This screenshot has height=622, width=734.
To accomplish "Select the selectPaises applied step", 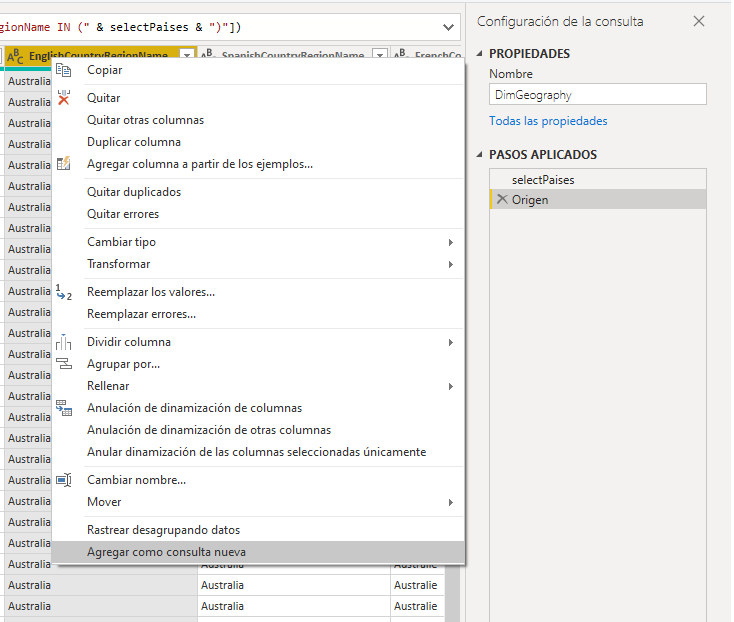I will [598, 180].
